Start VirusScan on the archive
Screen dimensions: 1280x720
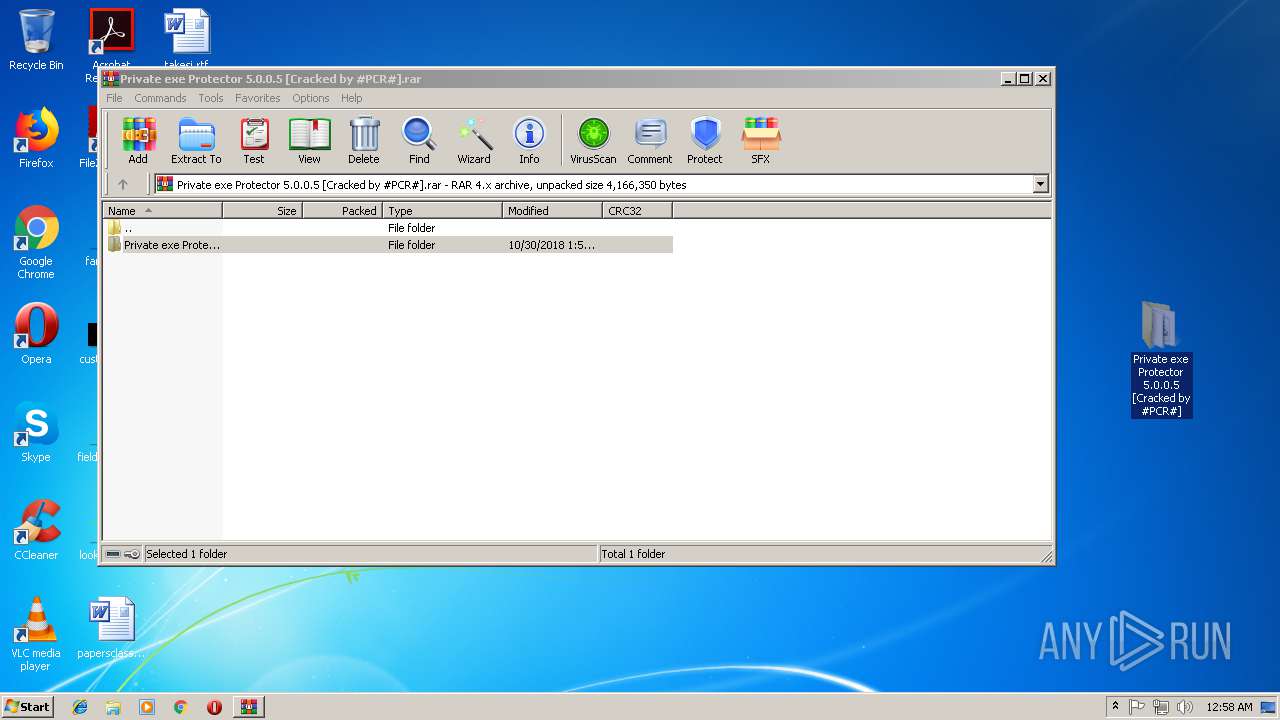click(x=593, y=141)
